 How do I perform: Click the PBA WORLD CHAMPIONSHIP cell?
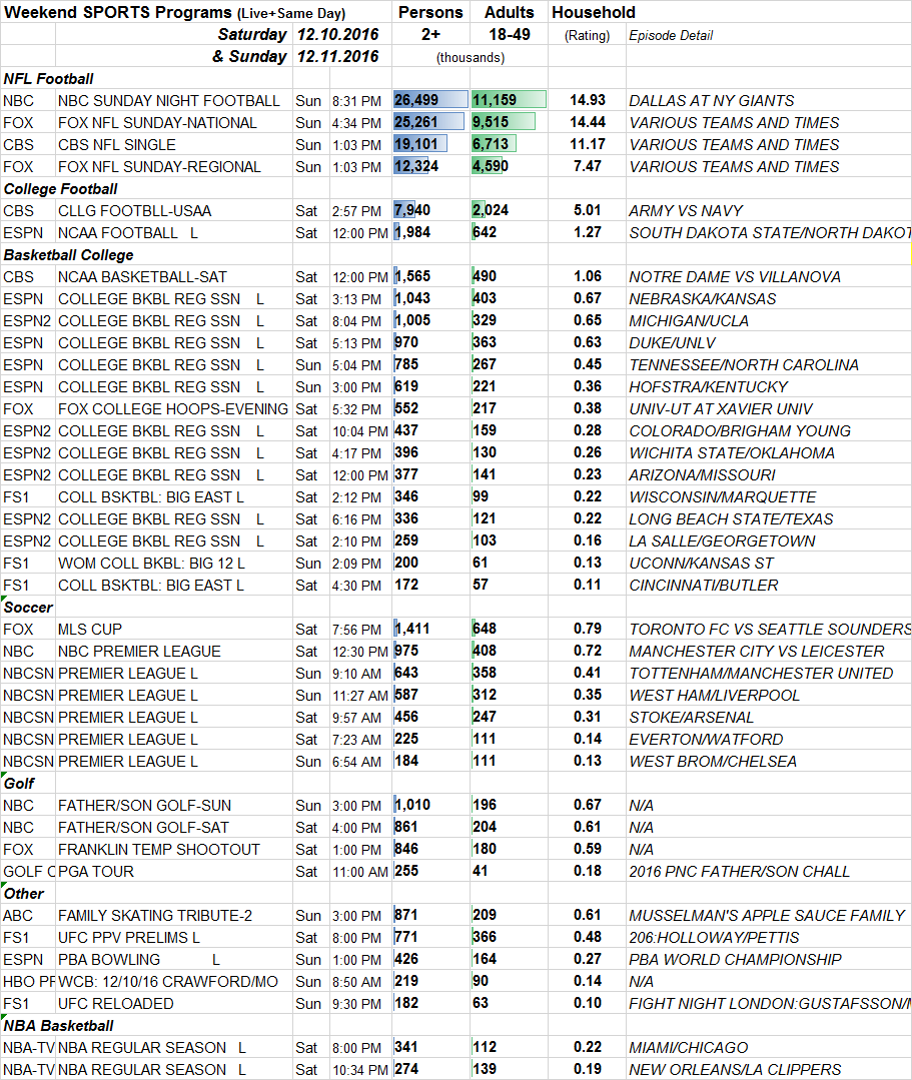pos(735,959)
